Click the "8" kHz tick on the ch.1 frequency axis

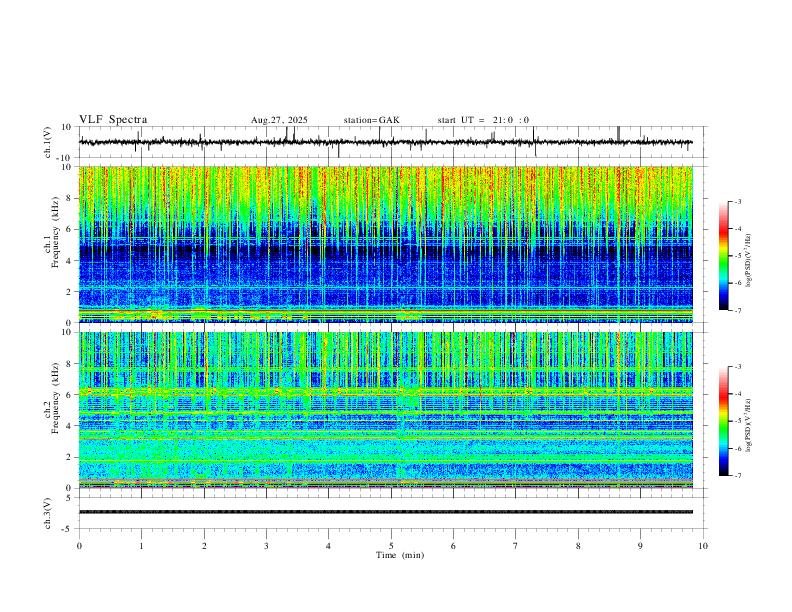(x=69, y=198)
